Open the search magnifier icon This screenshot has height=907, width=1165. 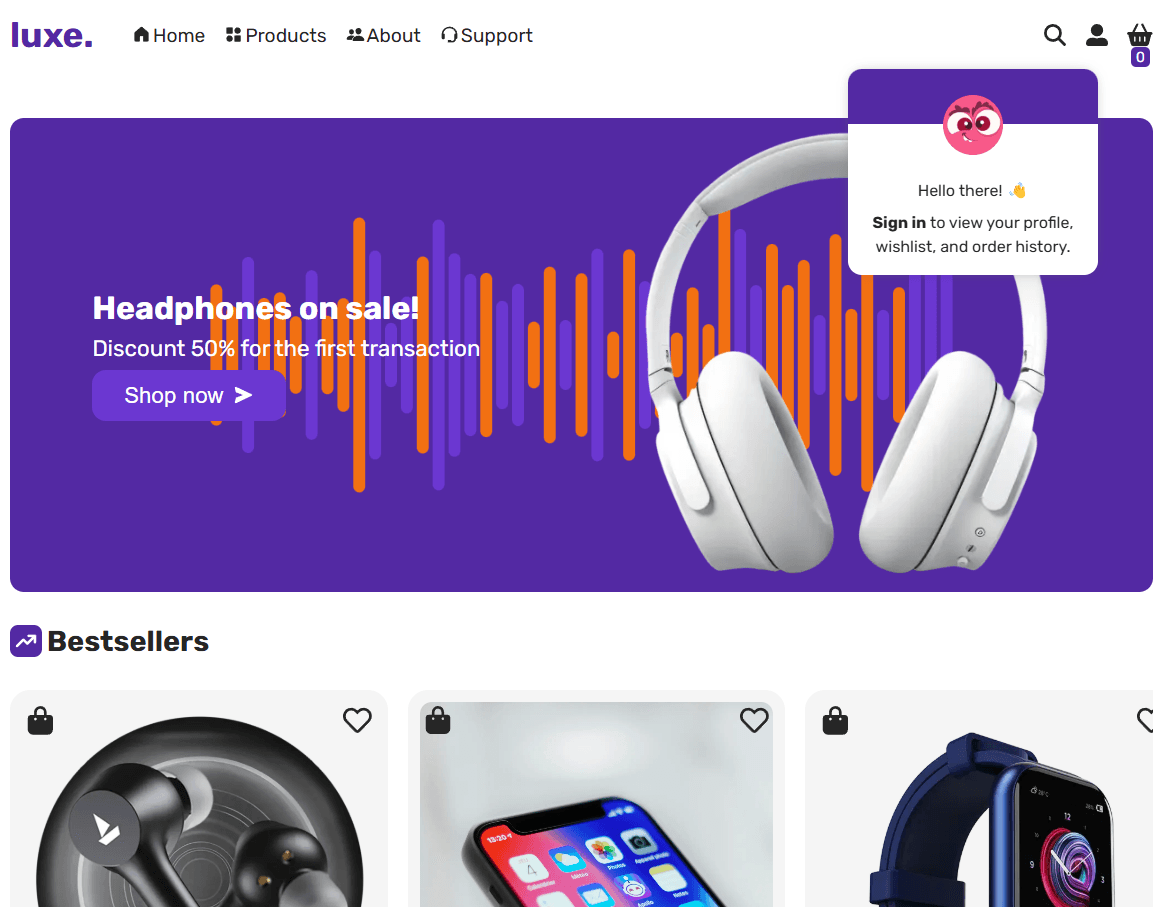(1054, 35)
